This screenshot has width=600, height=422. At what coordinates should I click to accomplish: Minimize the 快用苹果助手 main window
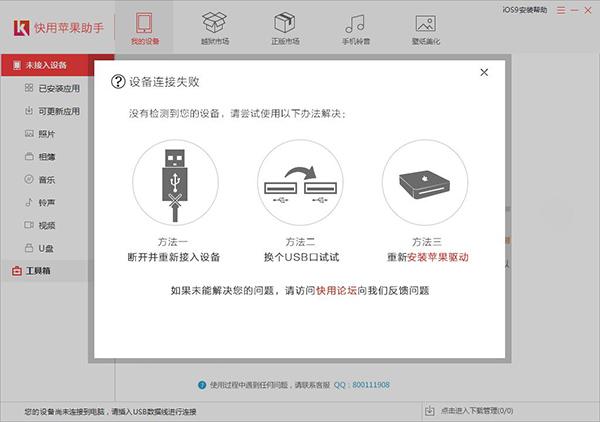[x=574, y=10]
